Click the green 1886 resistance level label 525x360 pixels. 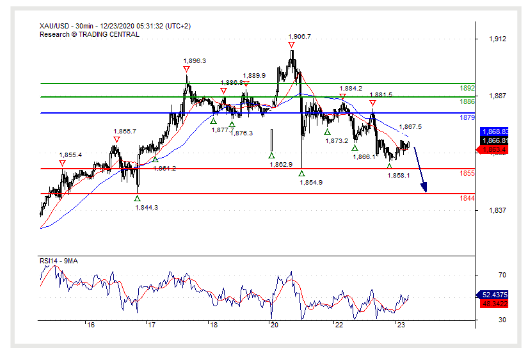click(x=467, y=101)
